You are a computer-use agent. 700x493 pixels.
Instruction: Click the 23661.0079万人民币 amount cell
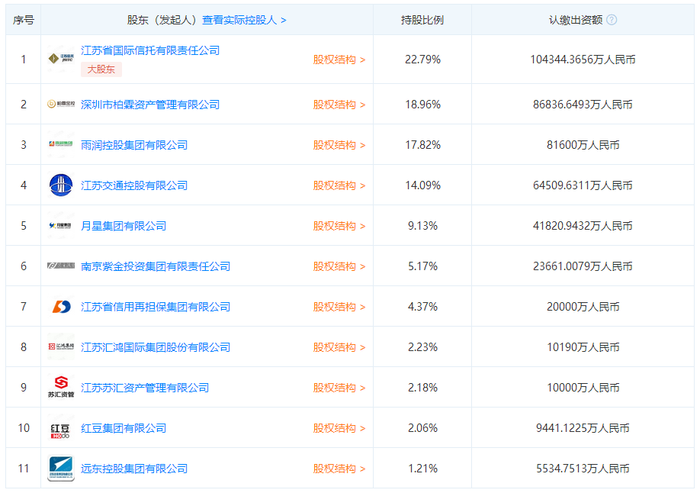(583, 266)
